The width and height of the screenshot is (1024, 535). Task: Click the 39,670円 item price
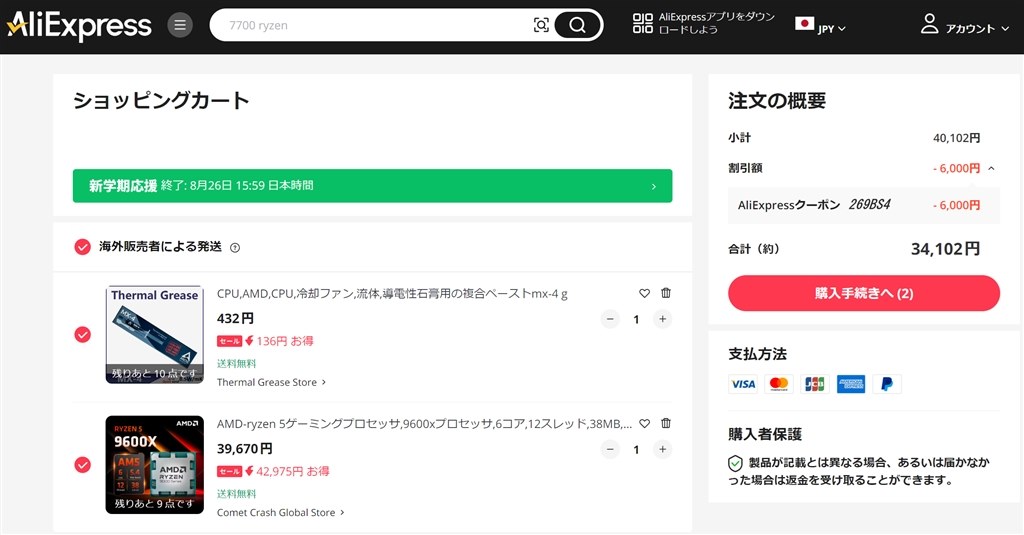pyautogui.click(x=244, y=449)
